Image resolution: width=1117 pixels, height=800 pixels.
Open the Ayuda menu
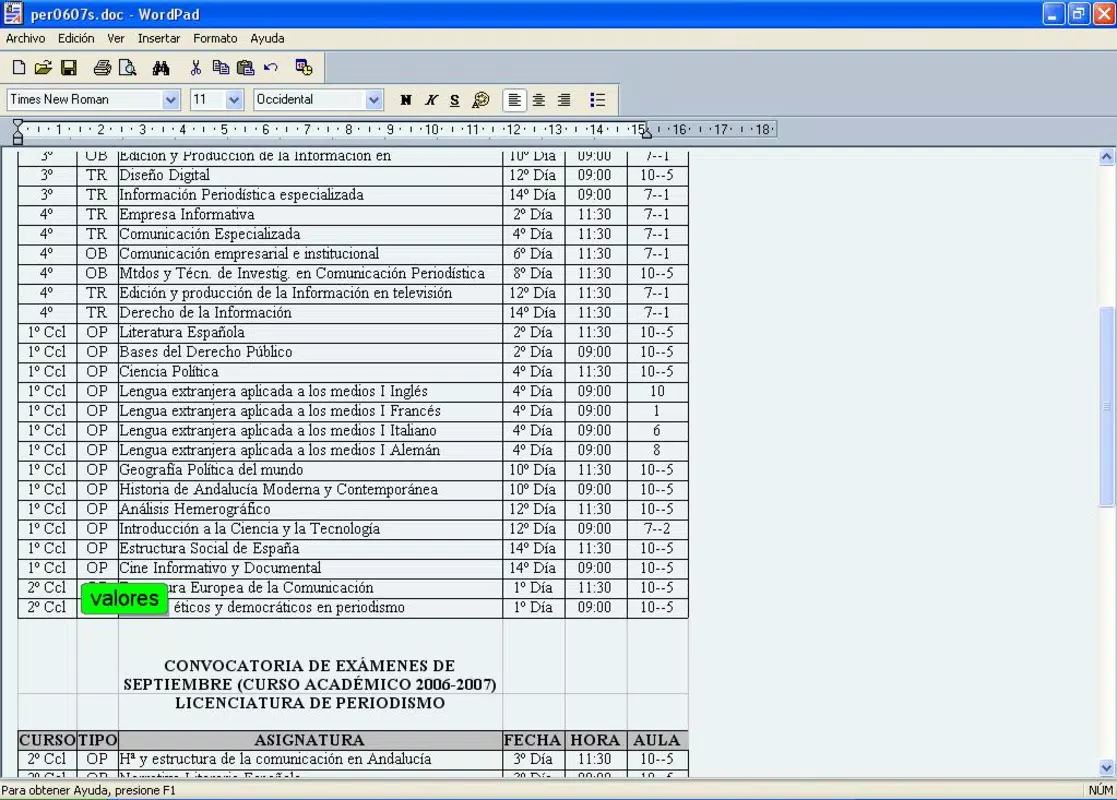click(267, 38)
